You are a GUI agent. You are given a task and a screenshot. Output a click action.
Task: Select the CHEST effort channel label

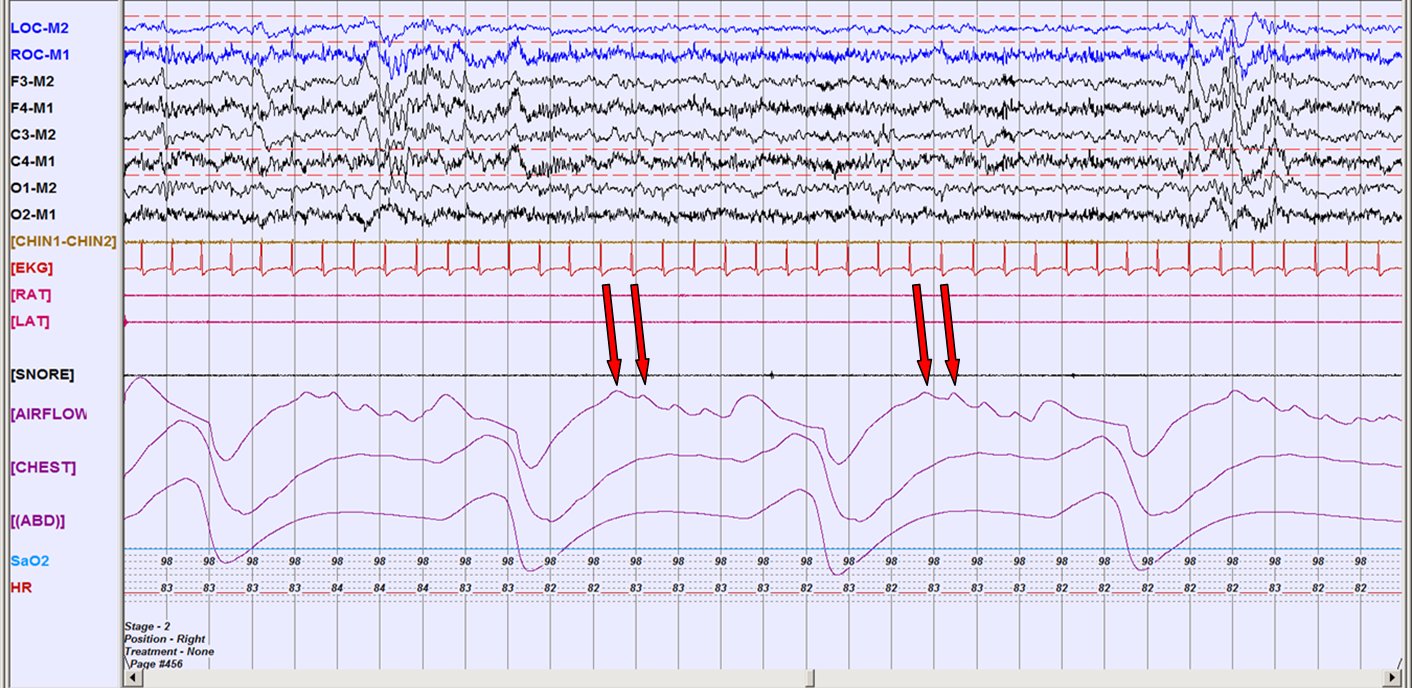43,467
